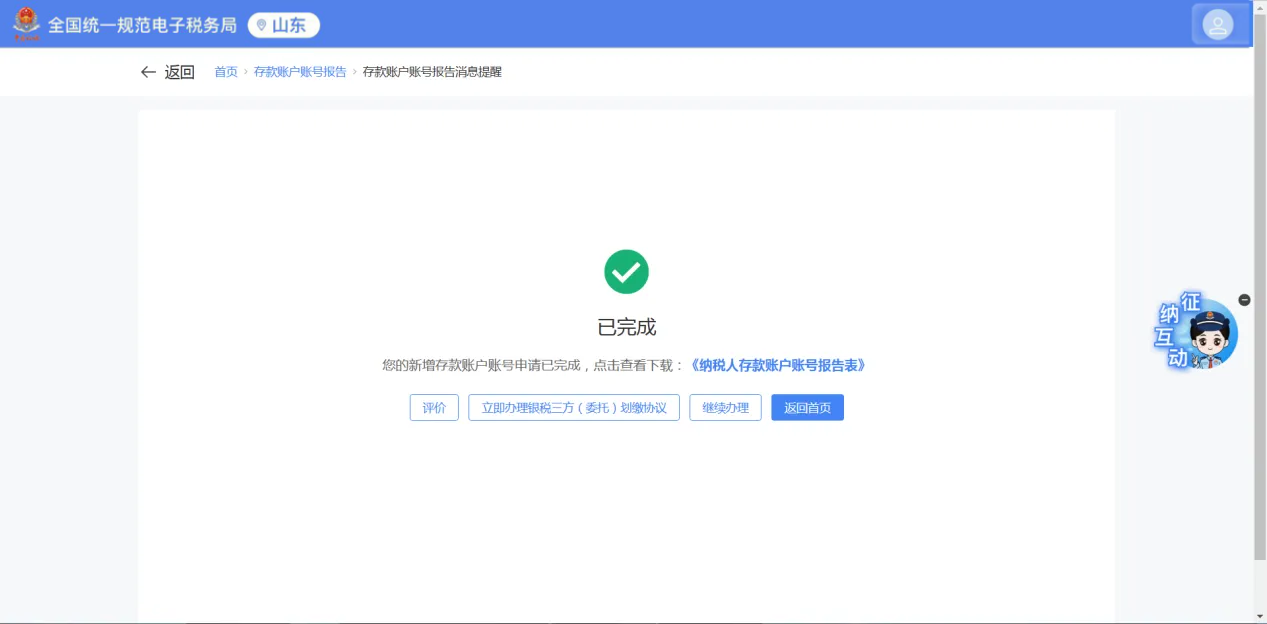The height and width of the screenshot is (624, 1267).
Task: Click the tax bureau emblem logo
Action: [x=26, y=24]
